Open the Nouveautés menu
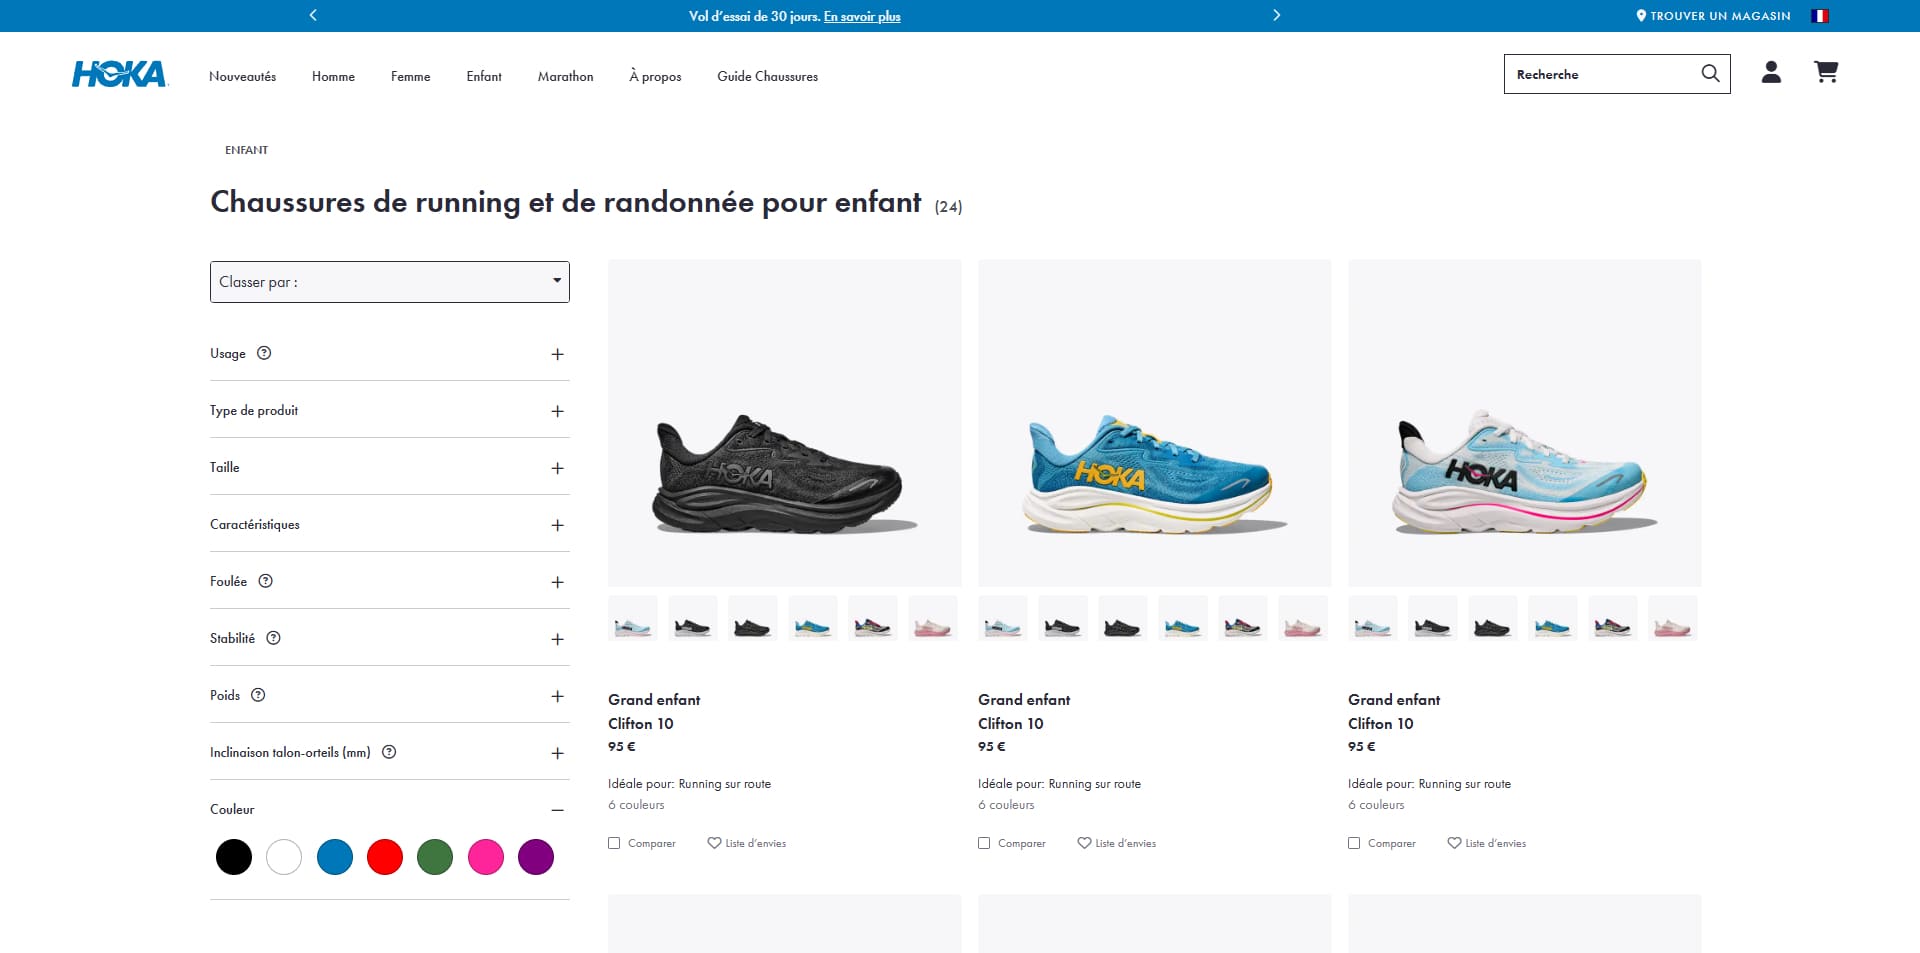1920x953 pixels. coord(242,76)
